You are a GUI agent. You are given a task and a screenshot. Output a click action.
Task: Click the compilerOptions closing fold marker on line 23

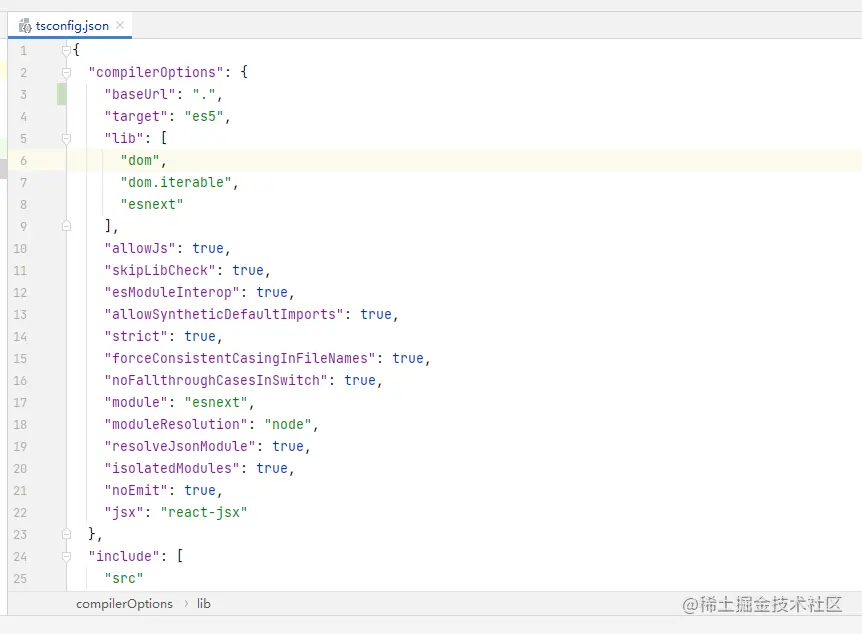pos(67,534)
